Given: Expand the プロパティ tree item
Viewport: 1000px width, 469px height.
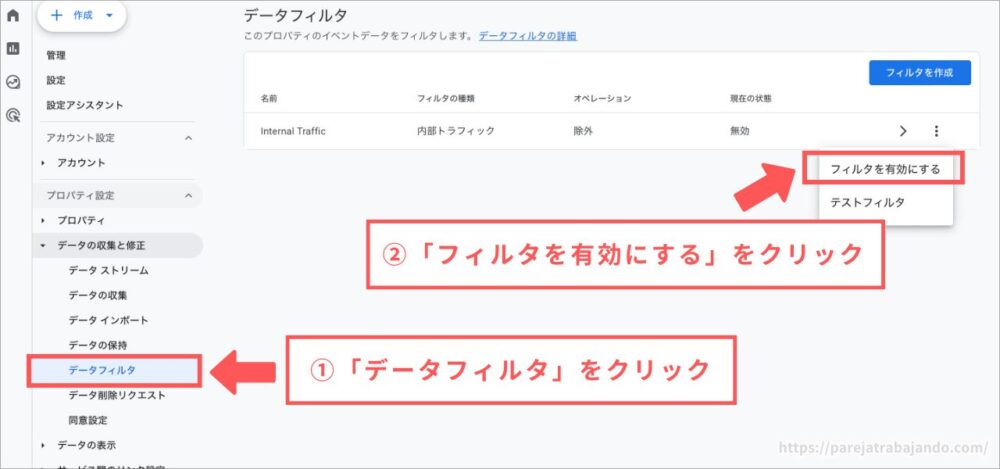Looking at the screenshot, I should (x=43, y=220).
